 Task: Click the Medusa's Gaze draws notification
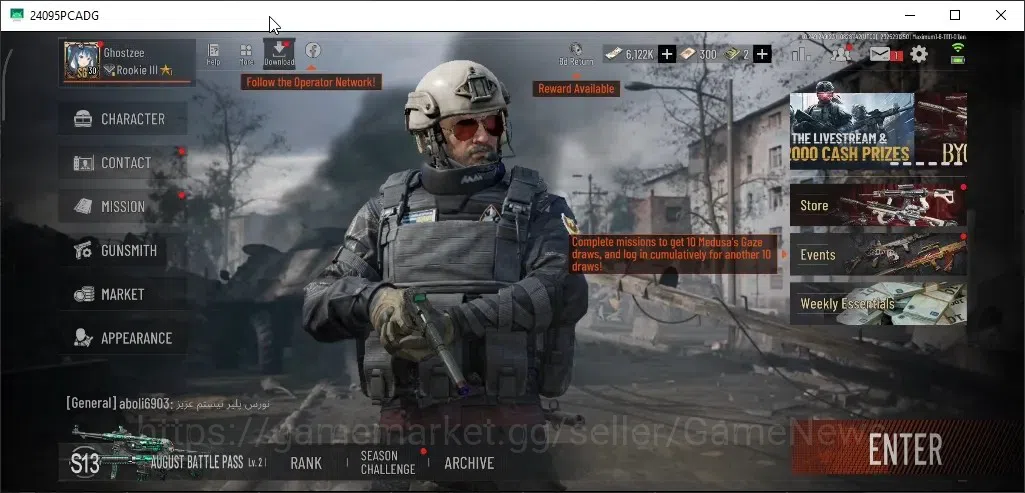[x=673, y=254]
